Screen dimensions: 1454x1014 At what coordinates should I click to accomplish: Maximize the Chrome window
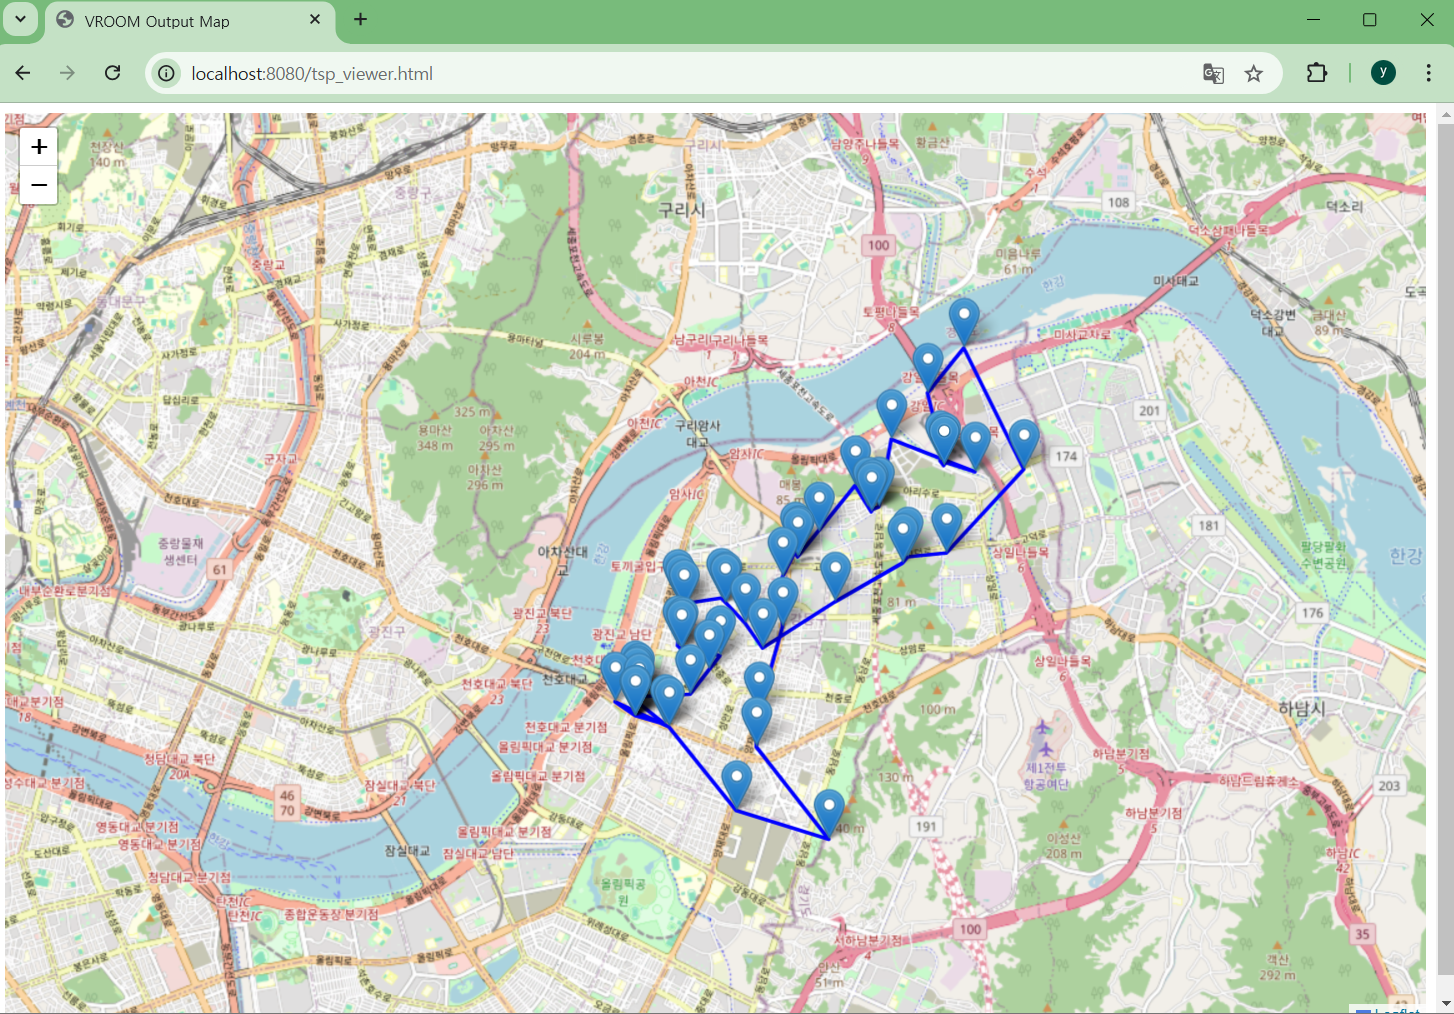click(1370, 20)
